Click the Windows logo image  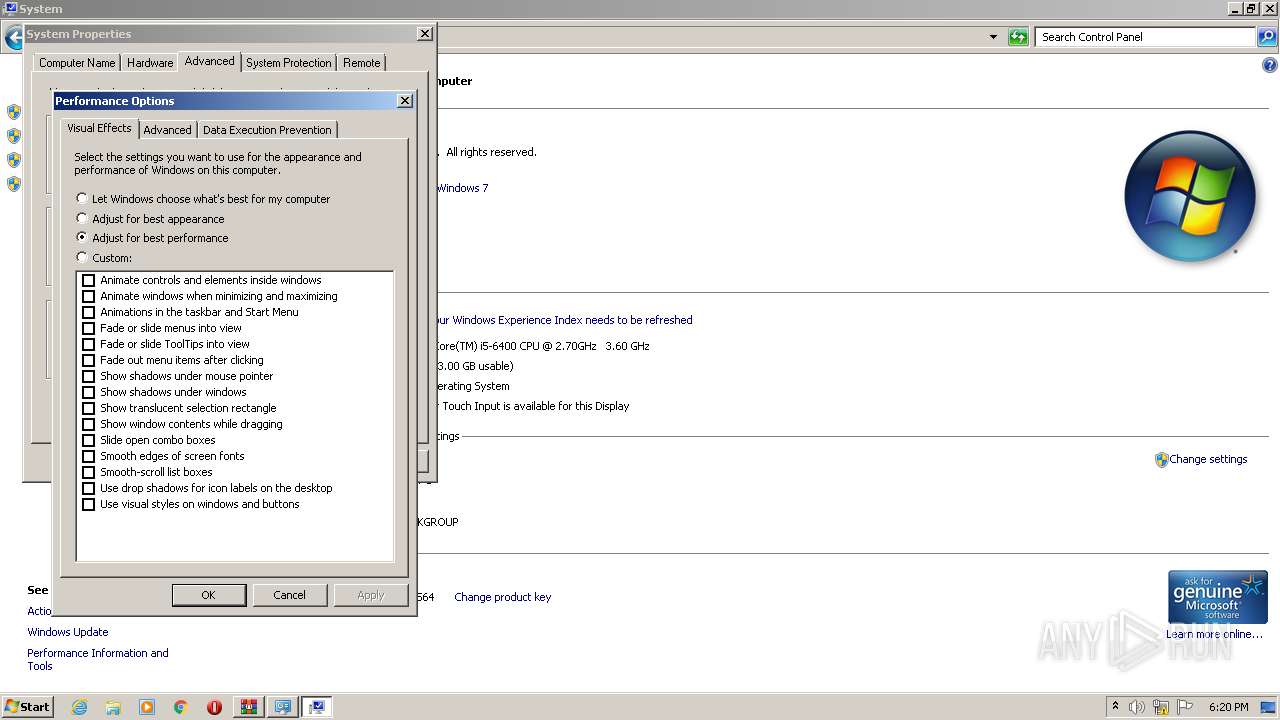click(x=1189, y=196)
